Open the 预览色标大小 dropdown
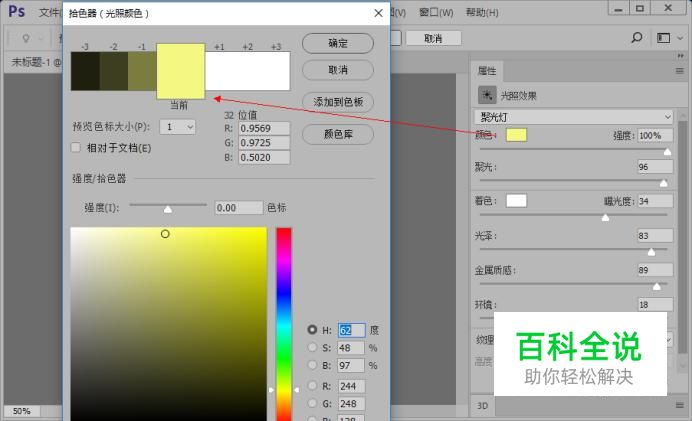The width and height of the screenshot is (692, 421). [x=177, y=127]
